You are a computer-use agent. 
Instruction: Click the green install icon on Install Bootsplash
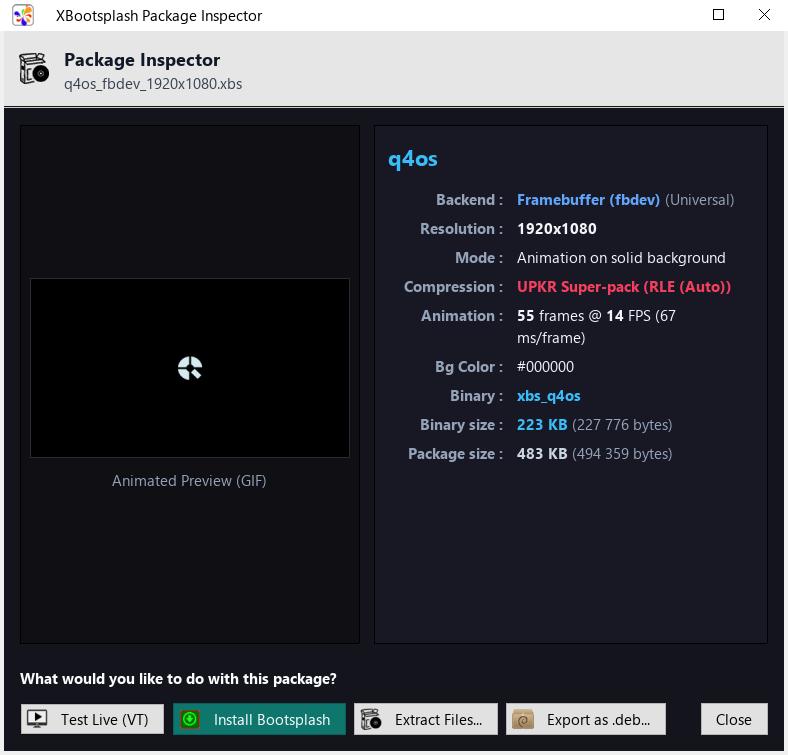190,719
